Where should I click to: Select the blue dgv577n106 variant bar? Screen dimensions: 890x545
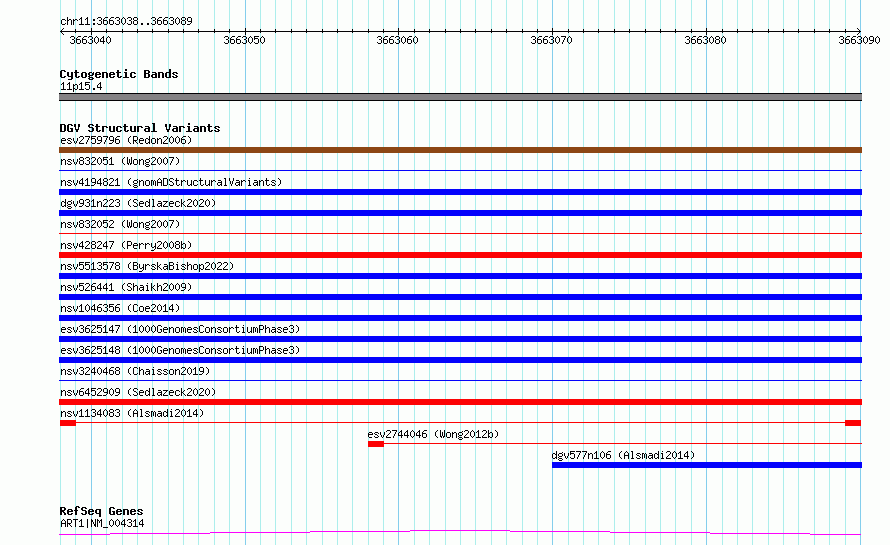click(x=707, y=465)
